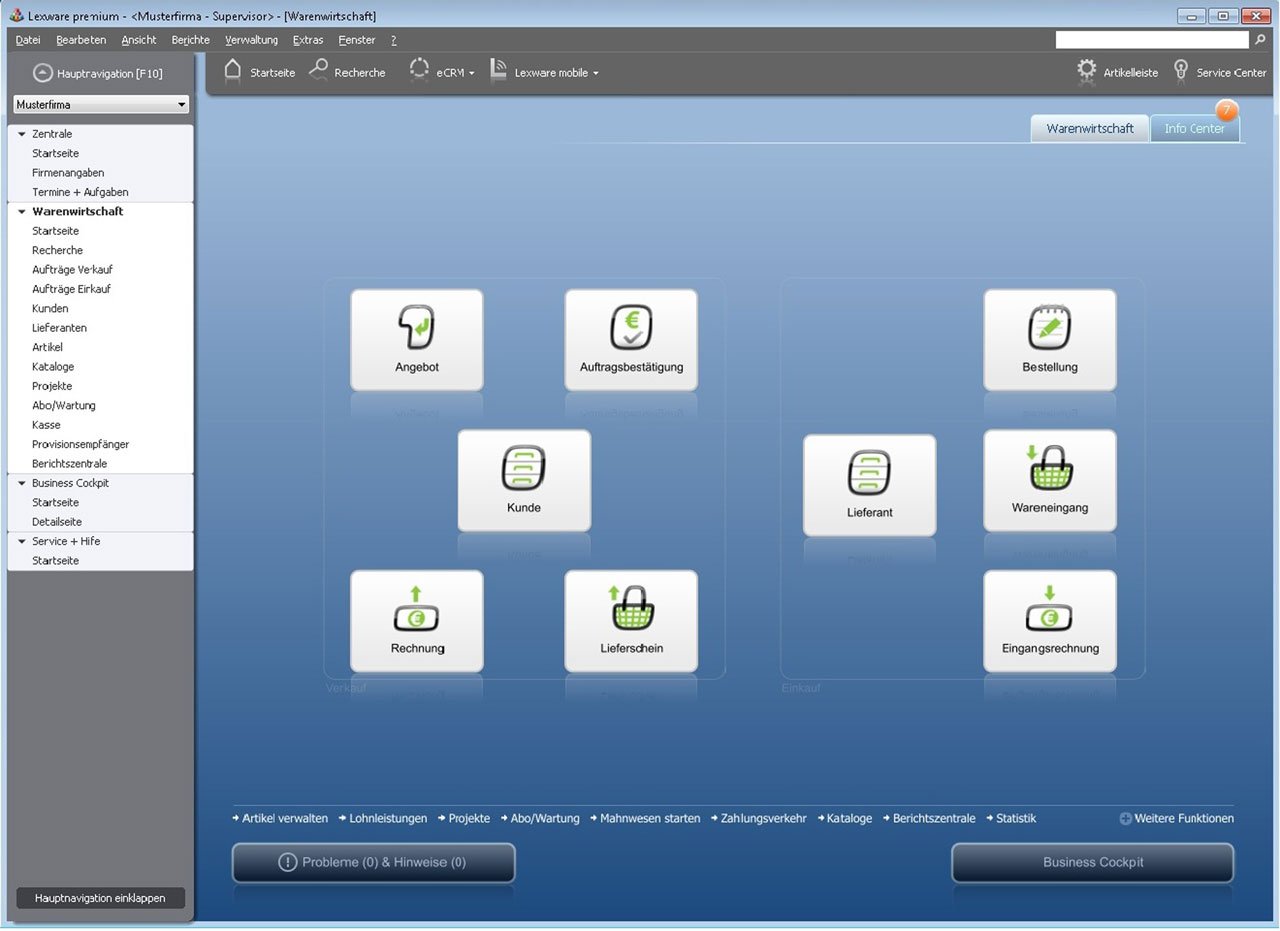Open the Rechnung tile
The width and height of the screenshot is (1280, 931).
416,621
